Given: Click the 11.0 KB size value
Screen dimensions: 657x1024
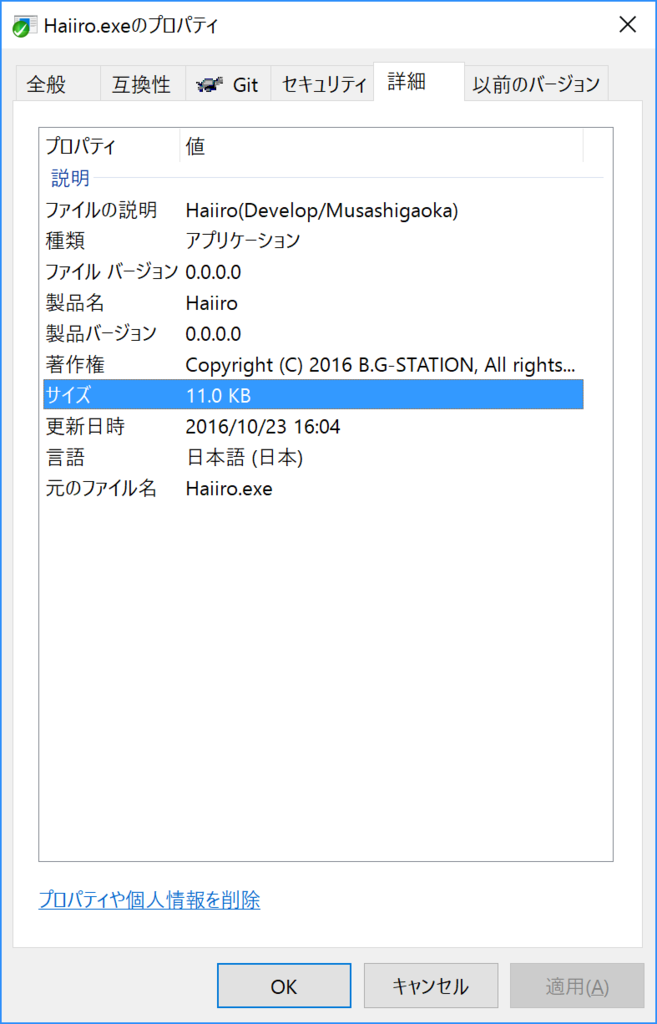Looking at the screenshot, I should pyautogui.click(x=218, y=396).
